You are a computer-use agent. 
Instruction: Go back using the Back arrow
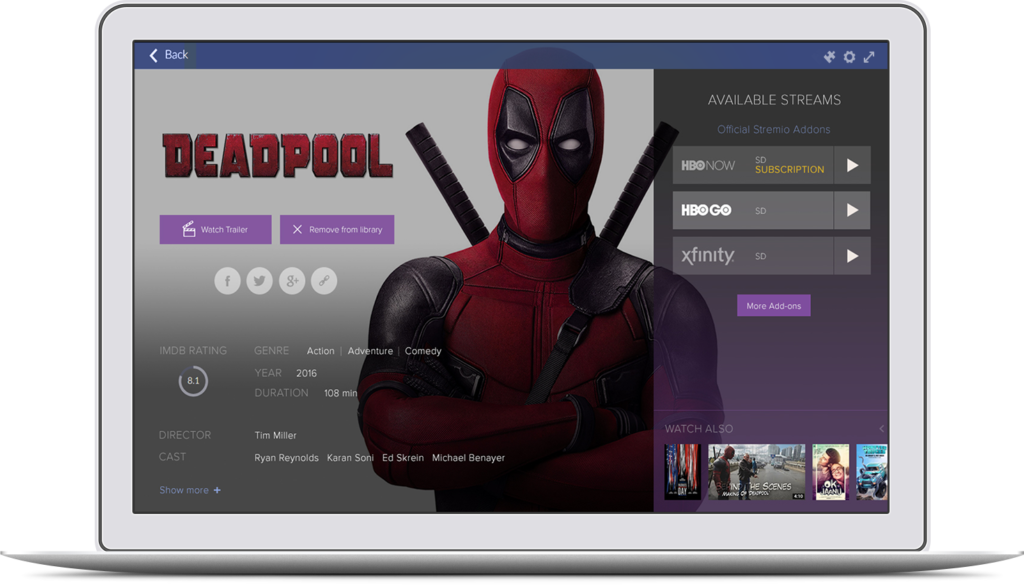[x=168, y=55]
